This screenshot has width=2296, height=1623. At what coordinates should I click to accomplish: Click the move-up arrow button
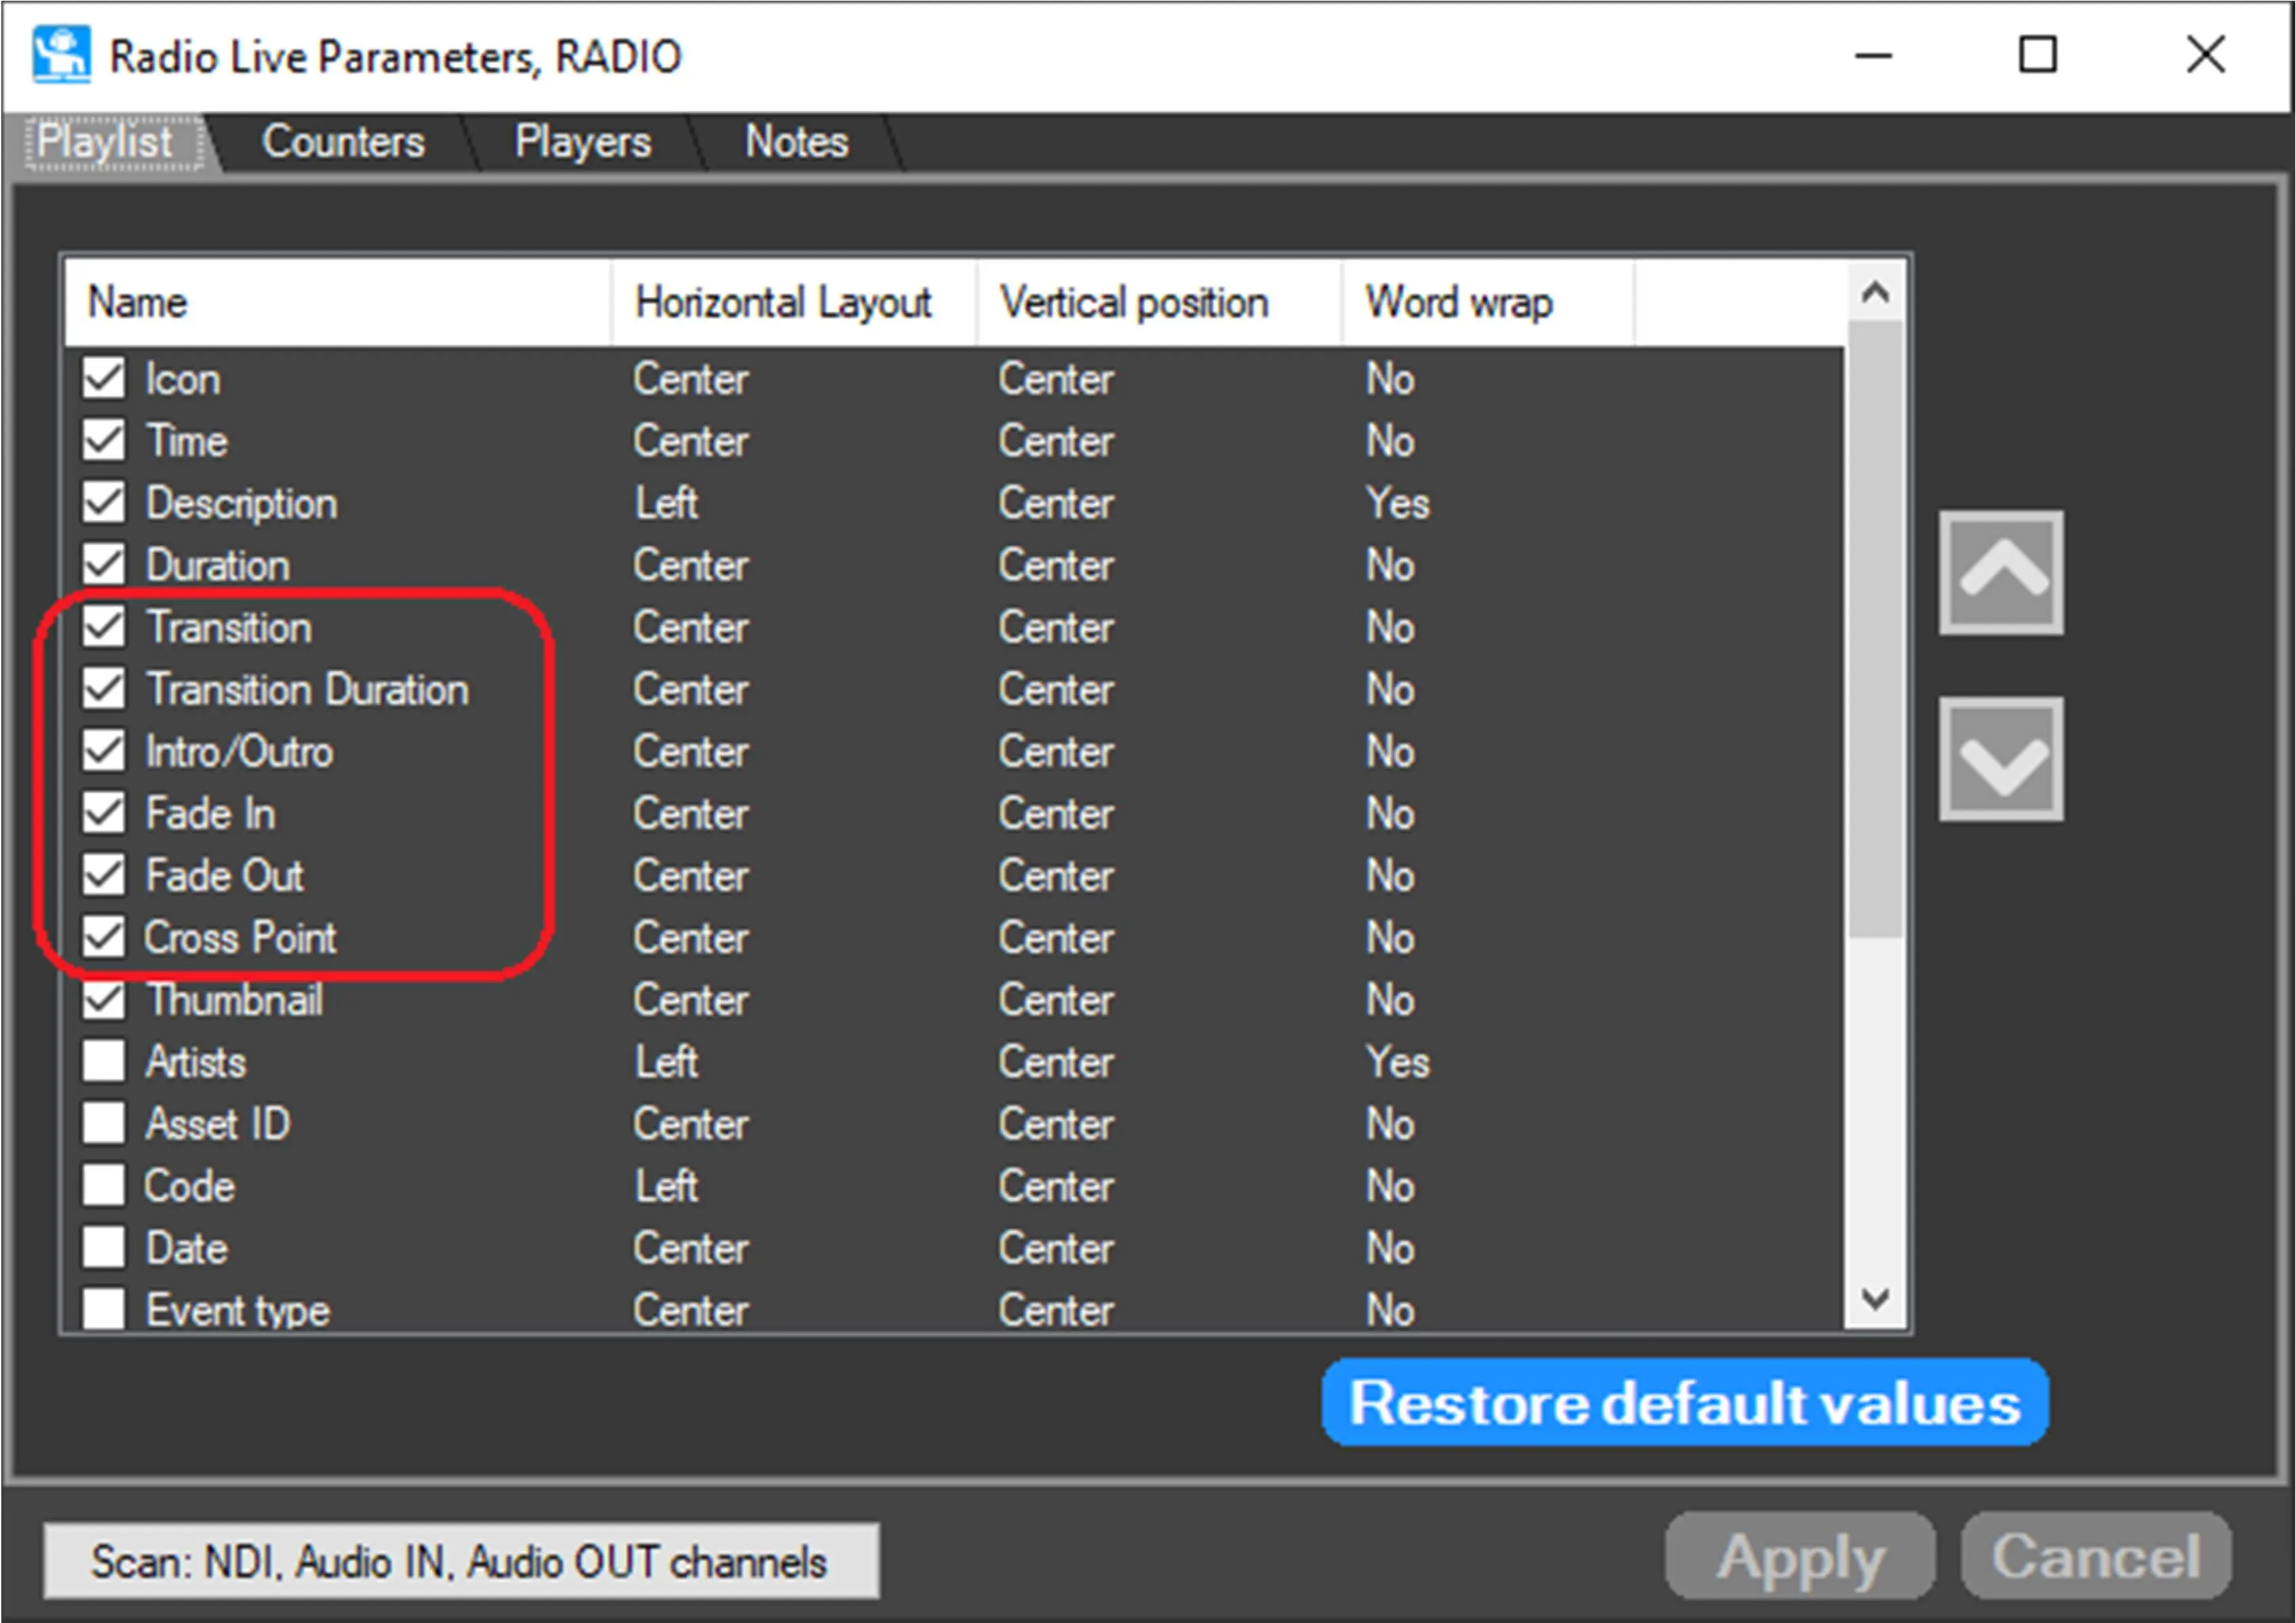(x=2001, y=572)
